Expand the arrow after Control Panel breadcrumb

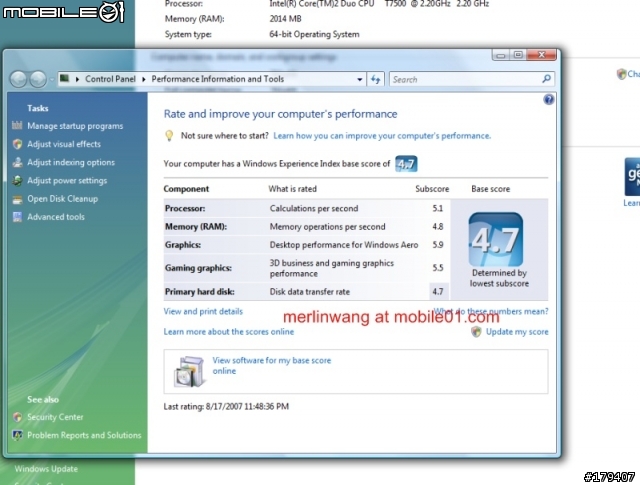[x=144, y=79]
